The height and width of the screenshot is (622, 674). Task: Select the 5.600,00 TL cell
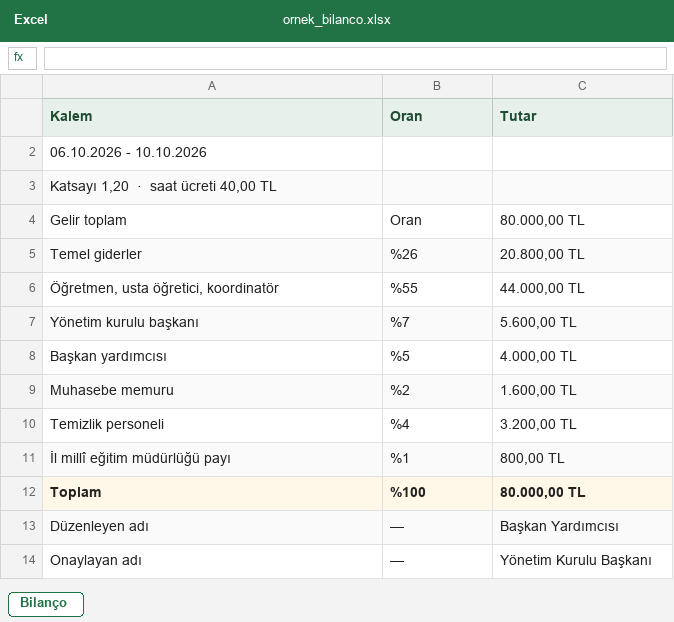[x=582, y=323]
